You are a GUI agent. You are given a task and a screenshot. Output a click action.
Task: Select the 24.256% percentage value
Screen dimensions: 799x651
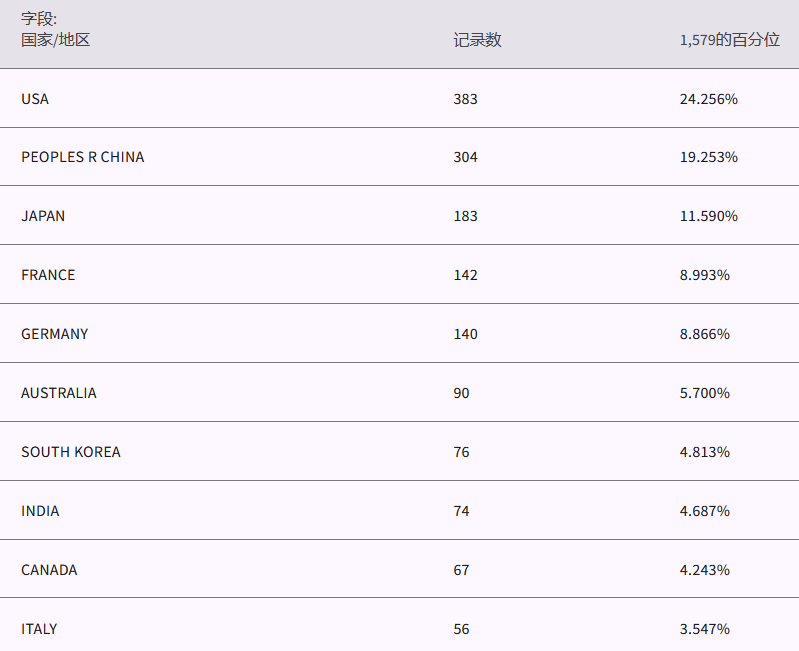tap(708, 99)
